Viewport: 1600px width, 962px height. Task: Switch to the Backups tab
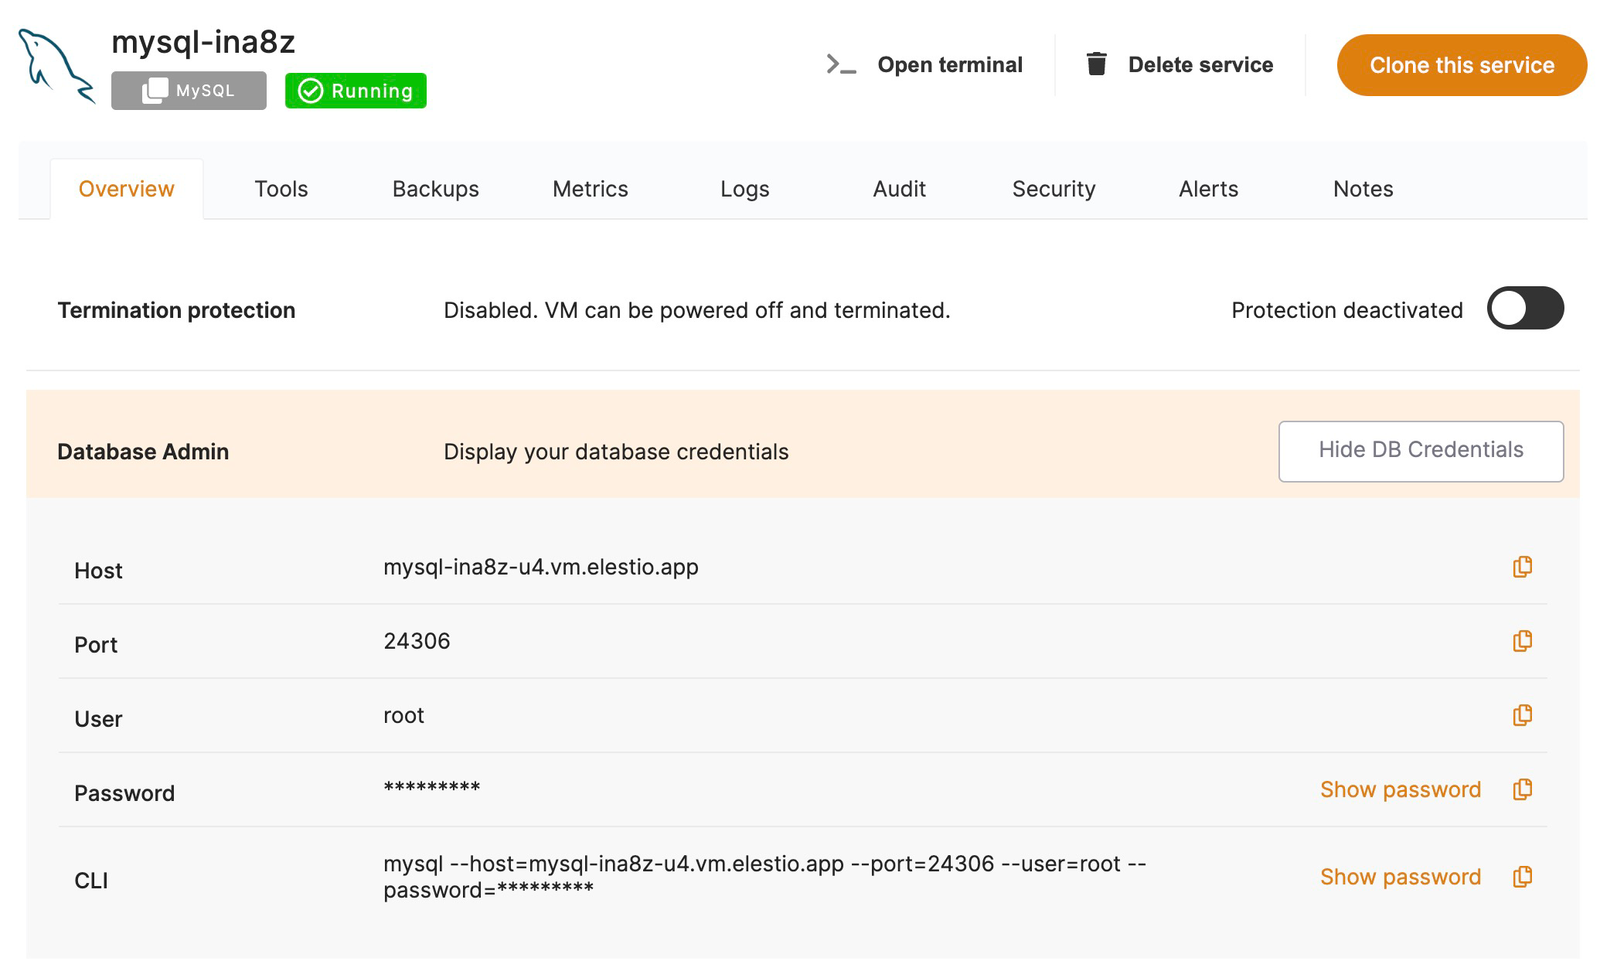[435, 188]
